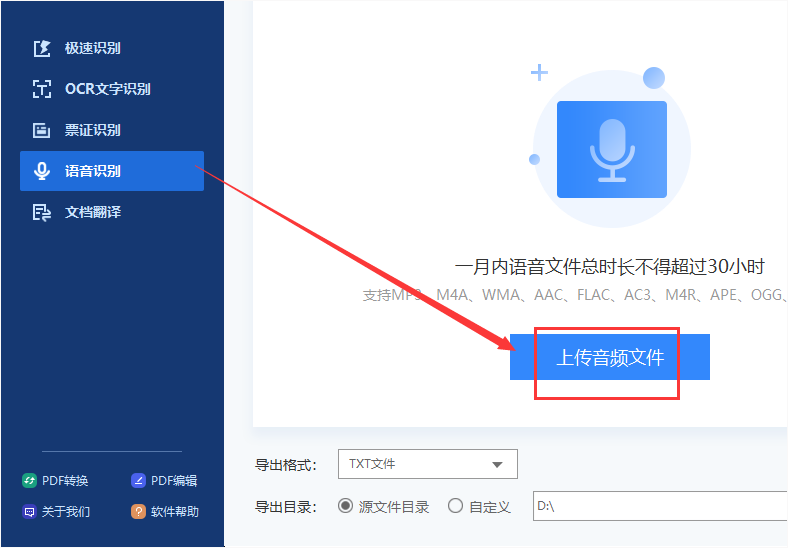Open the 软件帮助 link
This screenshot has height=548, width=788.
click(x=165, y=512)
